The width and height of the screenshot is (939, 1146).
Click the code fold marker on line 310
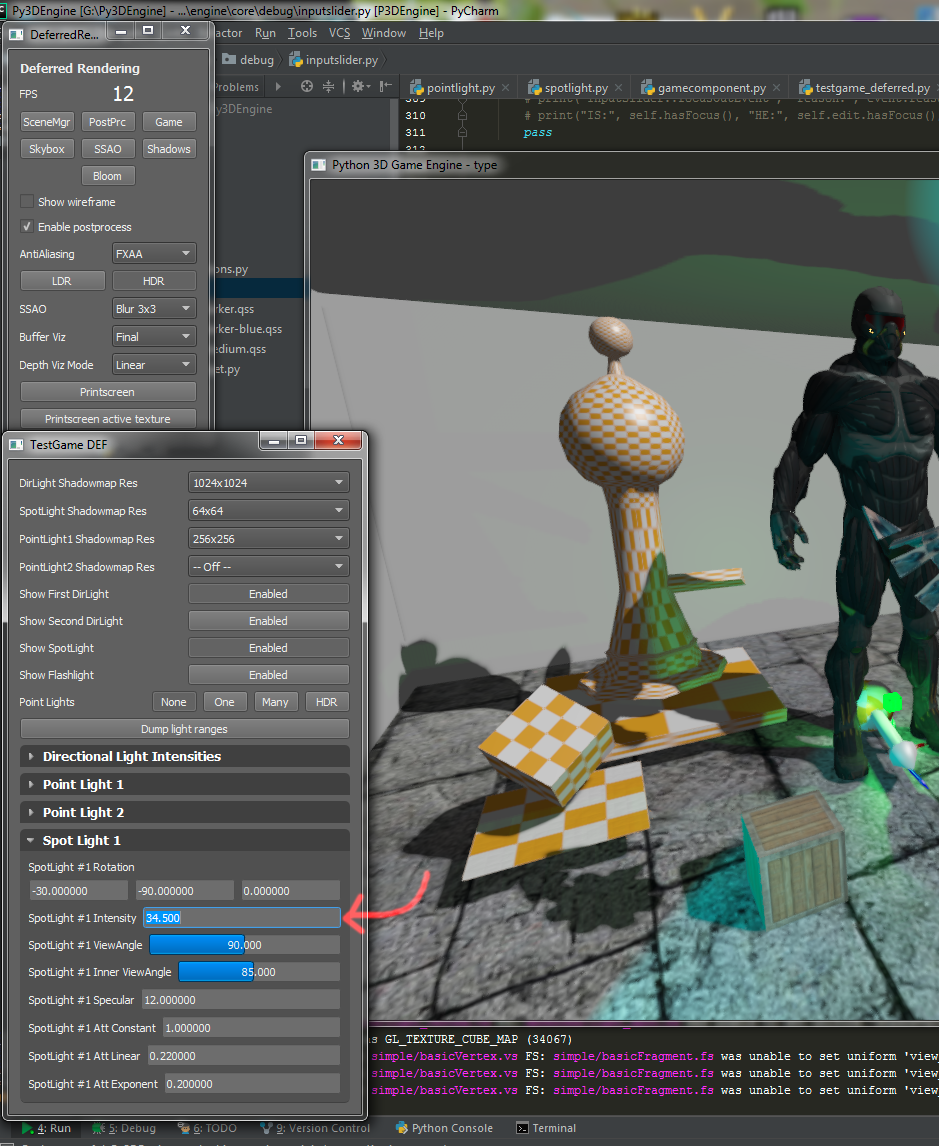pyautogui.click(x=462, y=115)
